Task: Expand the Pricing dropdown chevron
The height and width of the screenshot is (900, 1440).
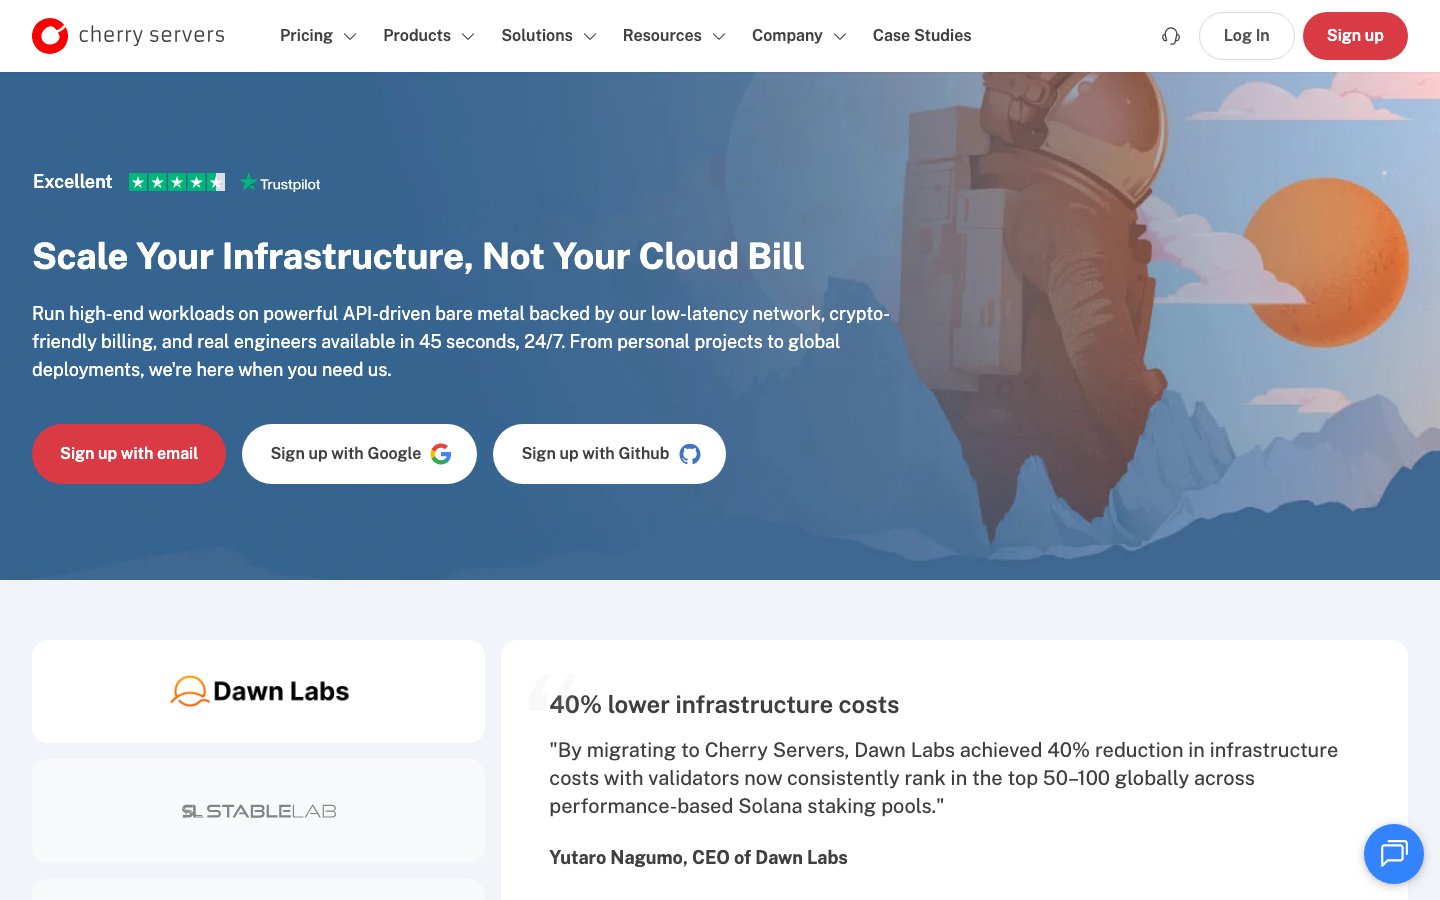Action: tap(350, 37)
